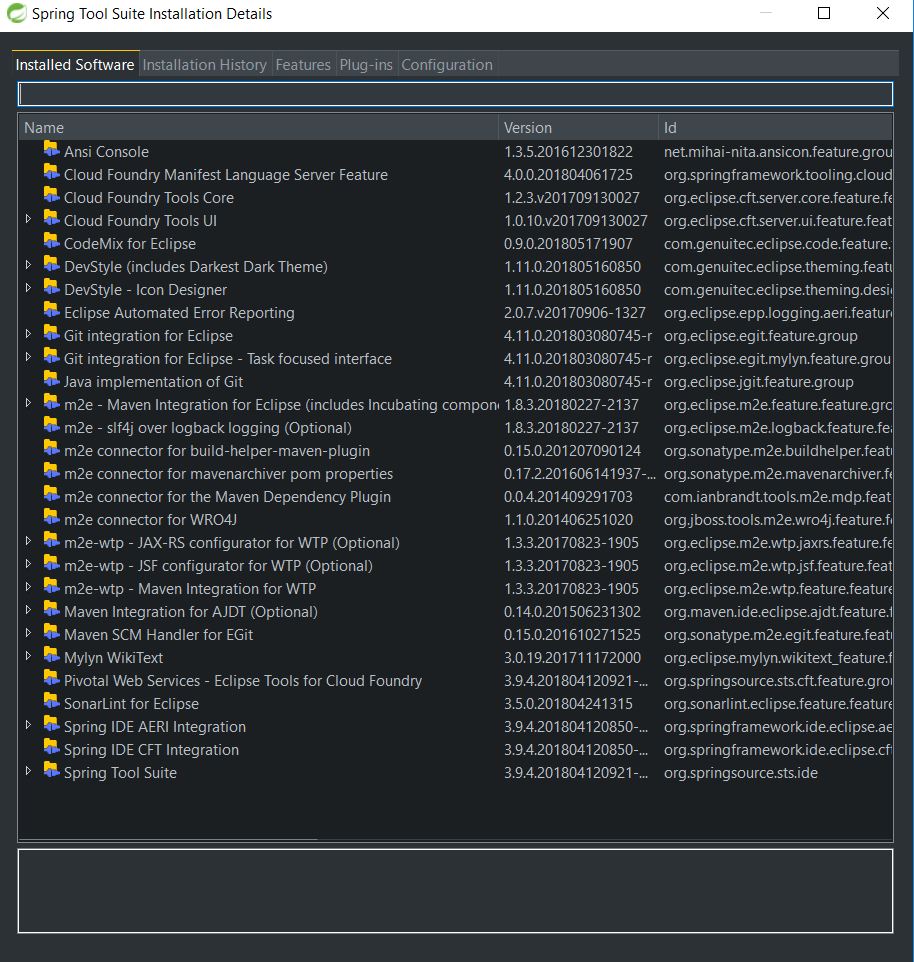The width and height of the screenshot is (914, 962).
Task: Maximize the Installation Details window
Action: tap(824, 13)
